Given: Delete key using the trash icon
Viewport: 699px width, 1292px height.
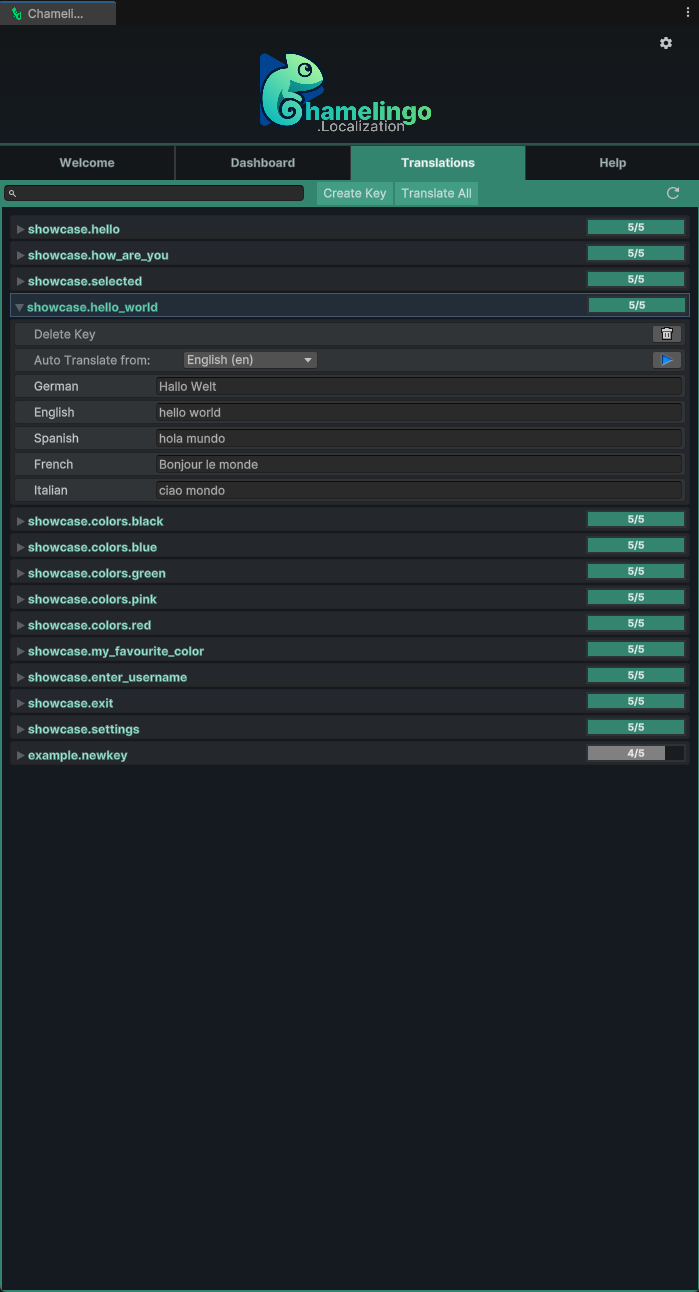Looking at the screenshot, I should coord(667,334).
